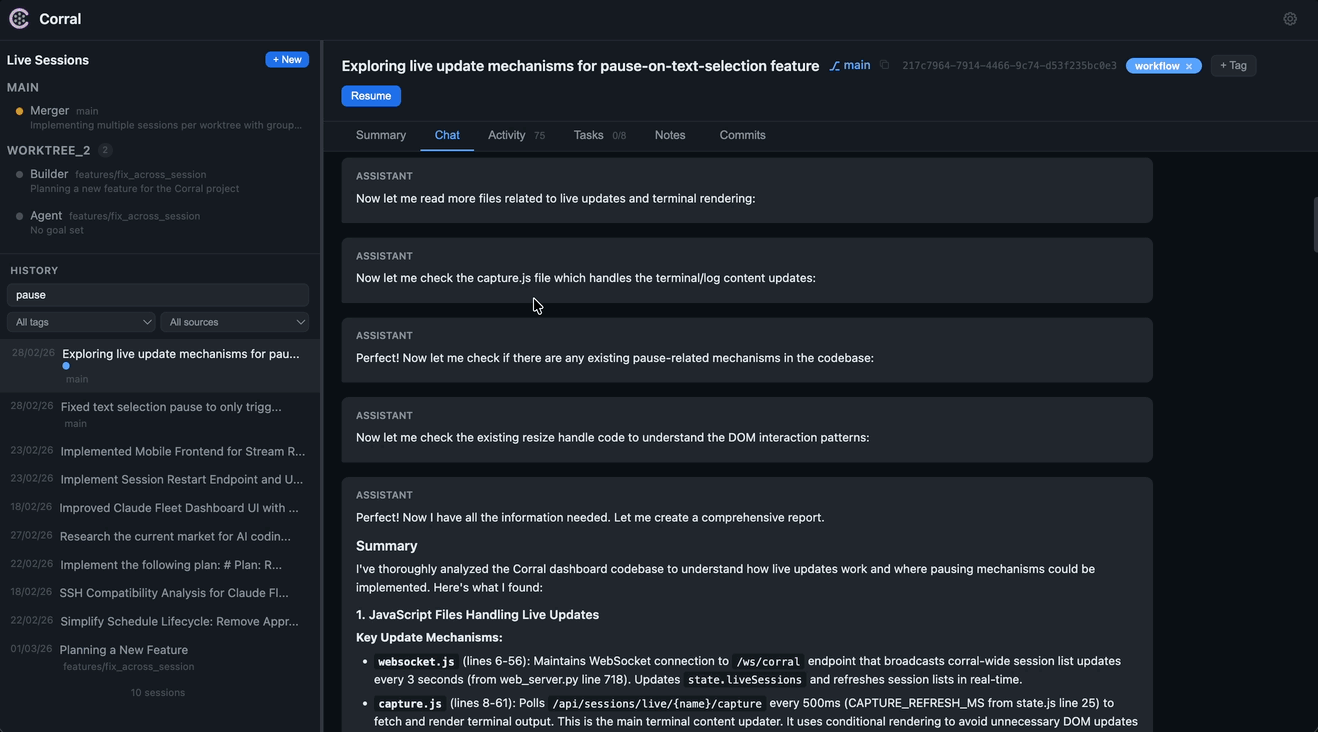Image resolution: width=1318 pixels, height=732 pixels.
Task: Click the + New session button
Action: 287,60
